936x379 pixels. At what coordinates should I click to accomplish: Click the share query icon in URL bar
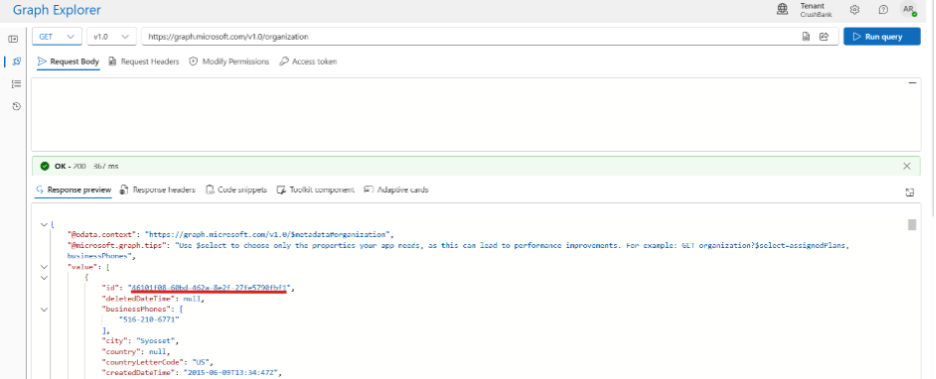tap(824, 37)
